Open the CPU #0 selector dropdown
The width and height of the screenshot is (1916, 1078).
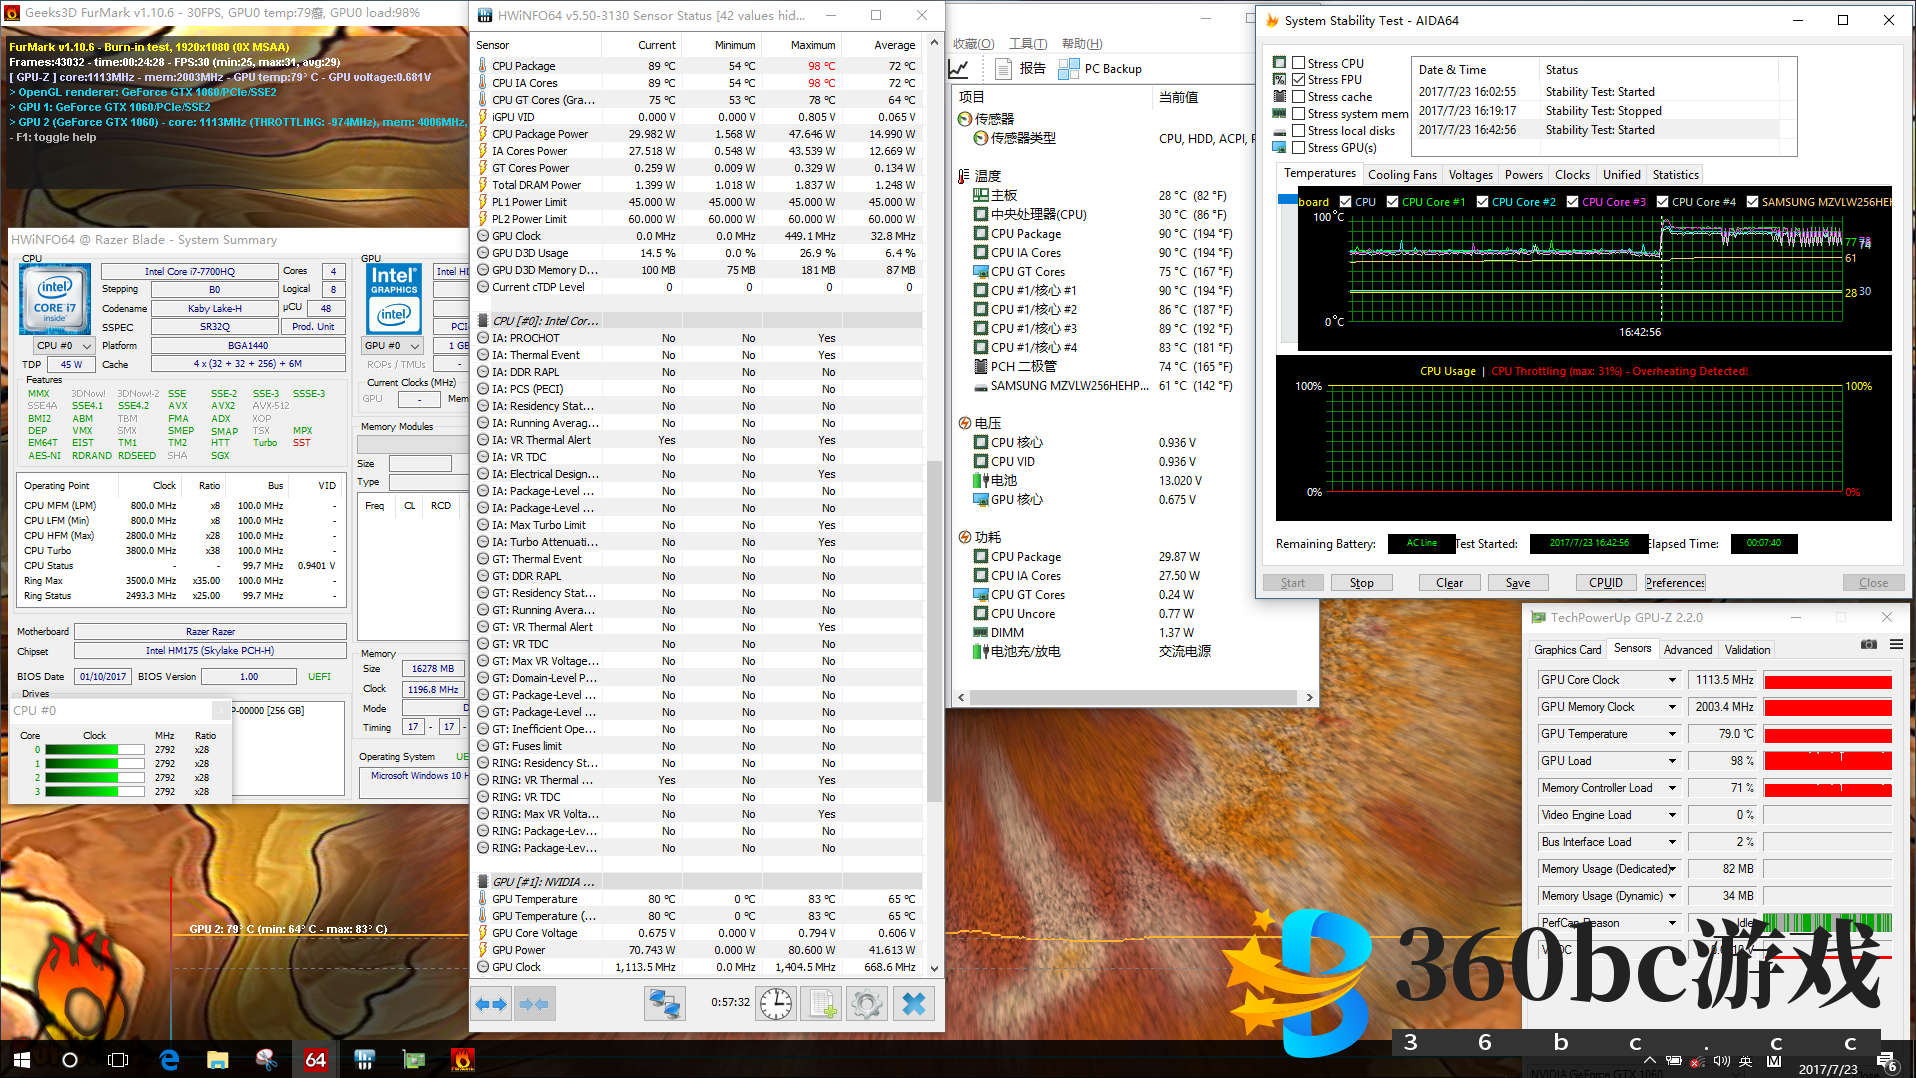tap(63, 346)
